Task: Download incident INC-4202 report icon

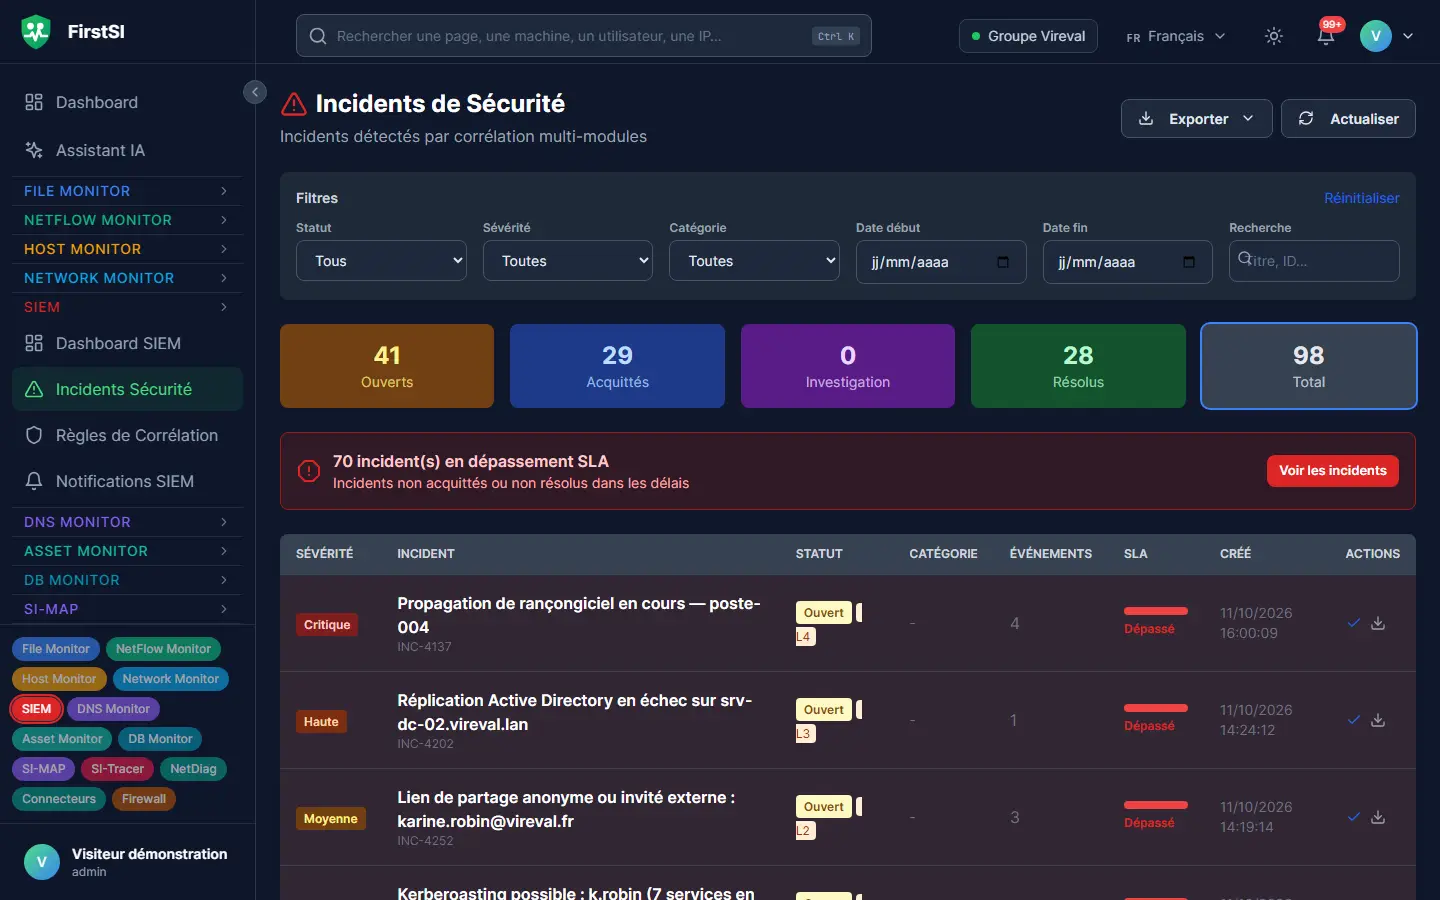Action: click(x=1378, y=720)
